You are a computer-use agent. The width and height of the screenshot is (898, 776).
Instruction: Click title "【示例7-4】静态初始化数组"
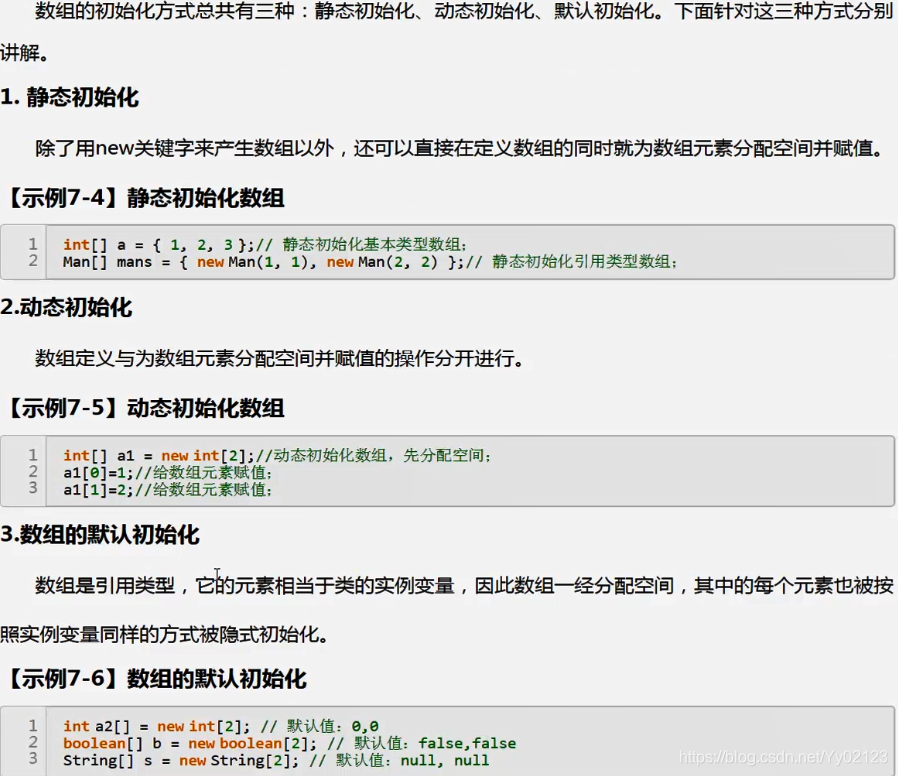145,198
